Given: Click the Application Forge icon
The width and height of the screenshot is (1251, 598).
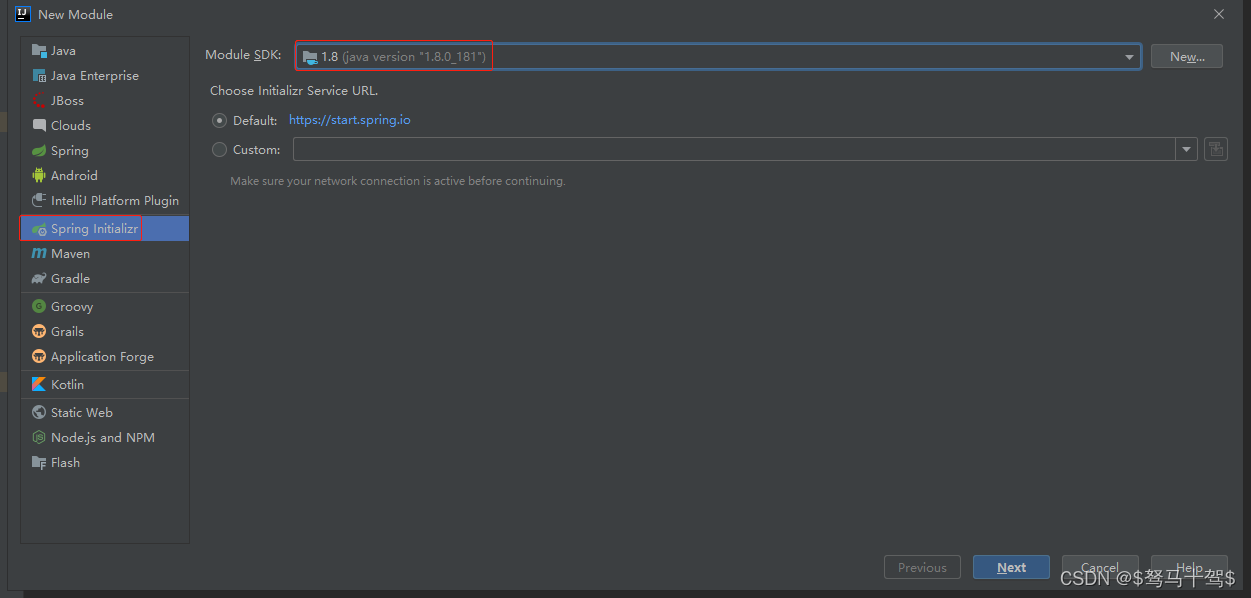Looking at the screenshot, I should [39, 356].
